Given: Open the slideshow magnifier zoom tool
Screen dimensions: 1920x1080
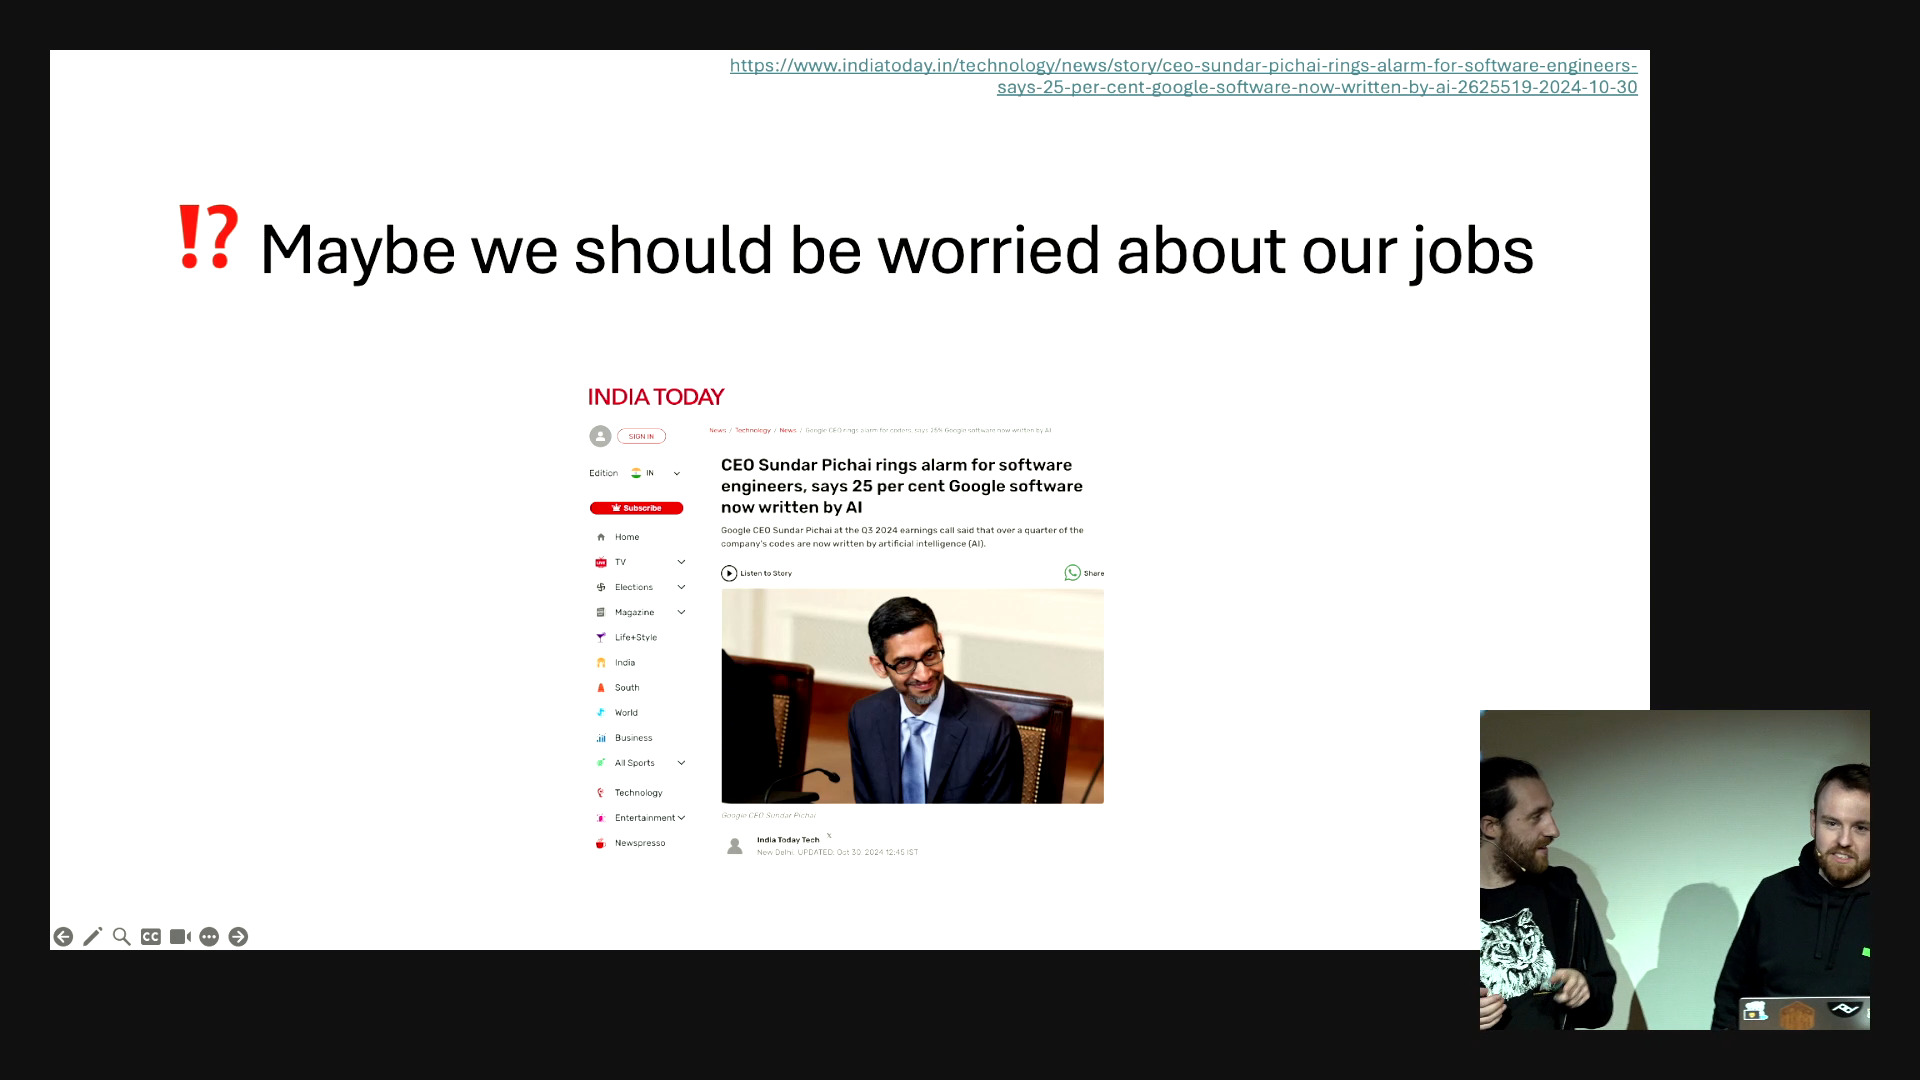Looking at the screenshot, I should coord(121,937).
